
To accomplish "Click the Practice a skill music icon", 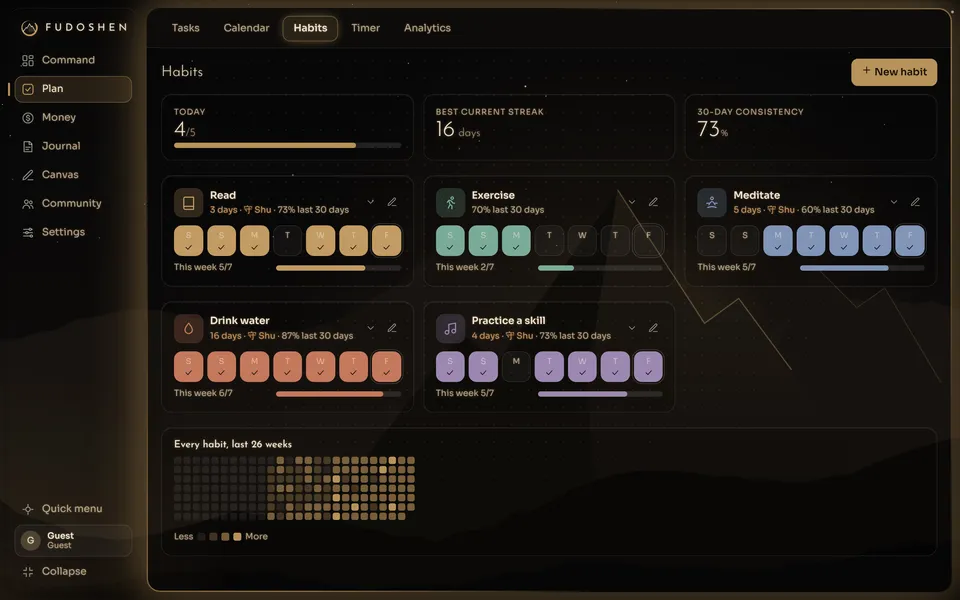I will tap(451, 329).
